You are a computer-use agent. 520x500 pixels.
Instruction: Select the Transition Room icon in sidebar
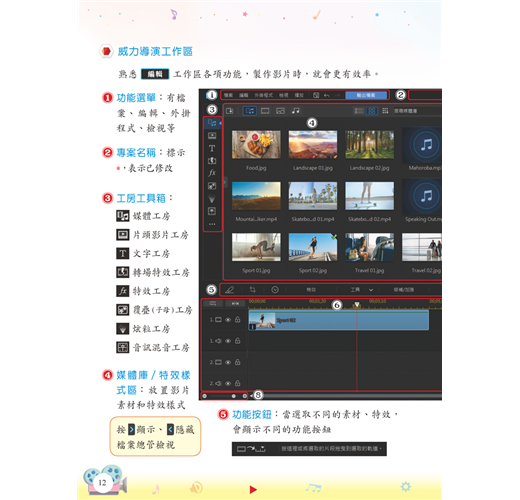(x=212, y=161)
